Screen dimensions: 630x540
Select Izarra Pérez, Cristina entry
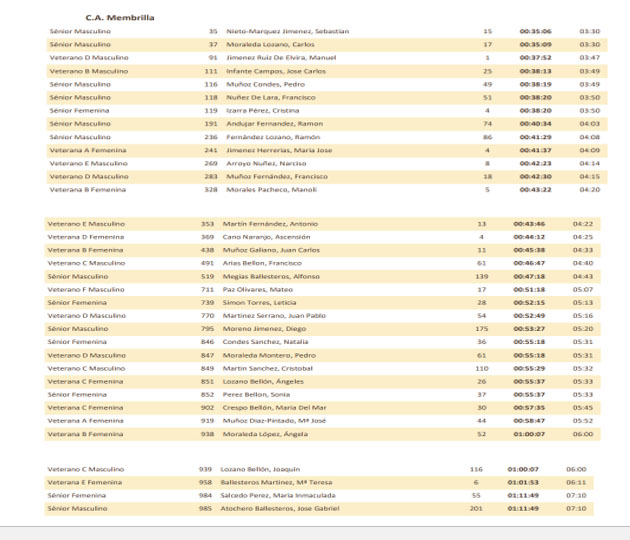[x=263, y=110]
